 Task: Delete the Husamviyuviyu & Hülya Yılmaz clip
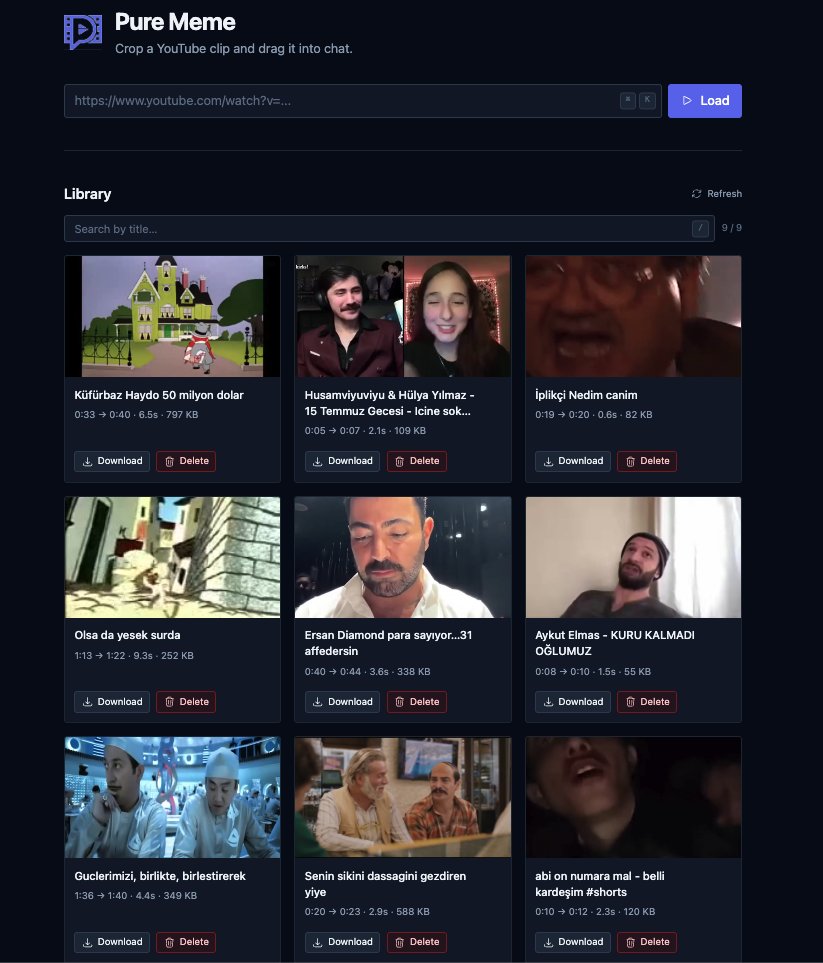(416, 461)
